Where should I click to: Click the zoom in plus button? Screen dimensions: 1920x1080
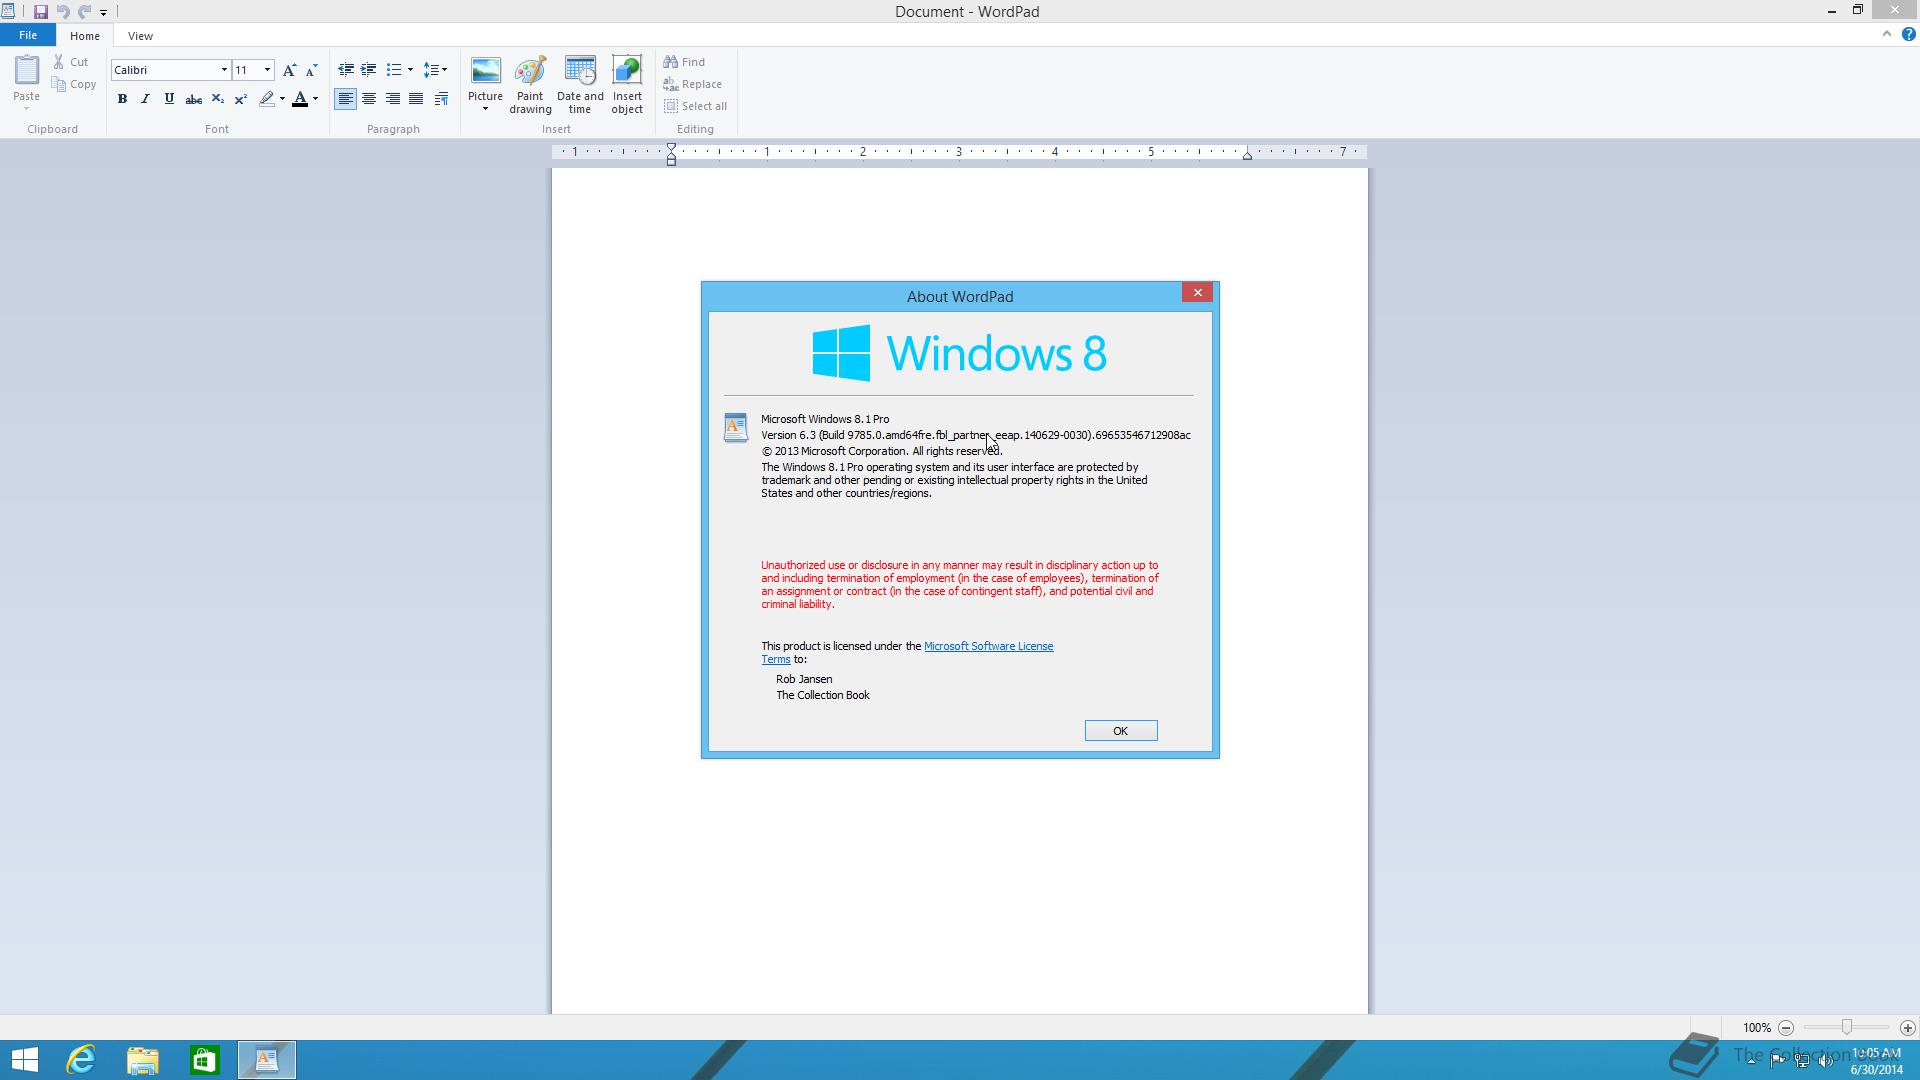pyautogui.click(x=1907, y=1028)
